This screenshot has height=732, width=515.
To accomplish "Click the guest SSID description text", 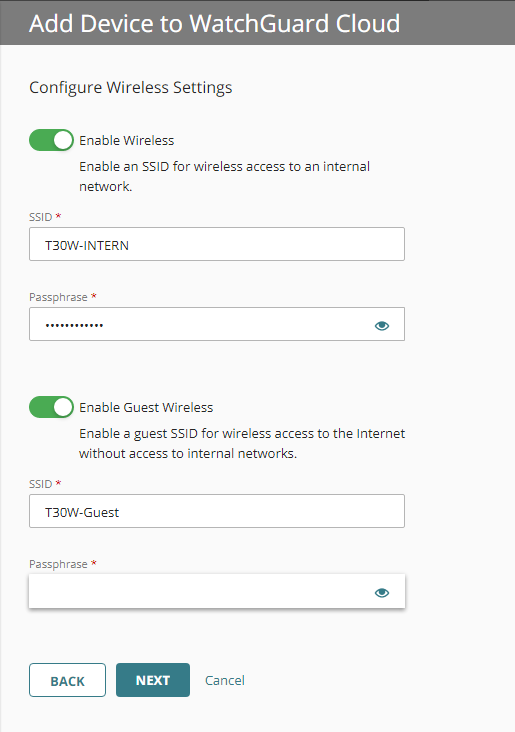I will (242, 443).
